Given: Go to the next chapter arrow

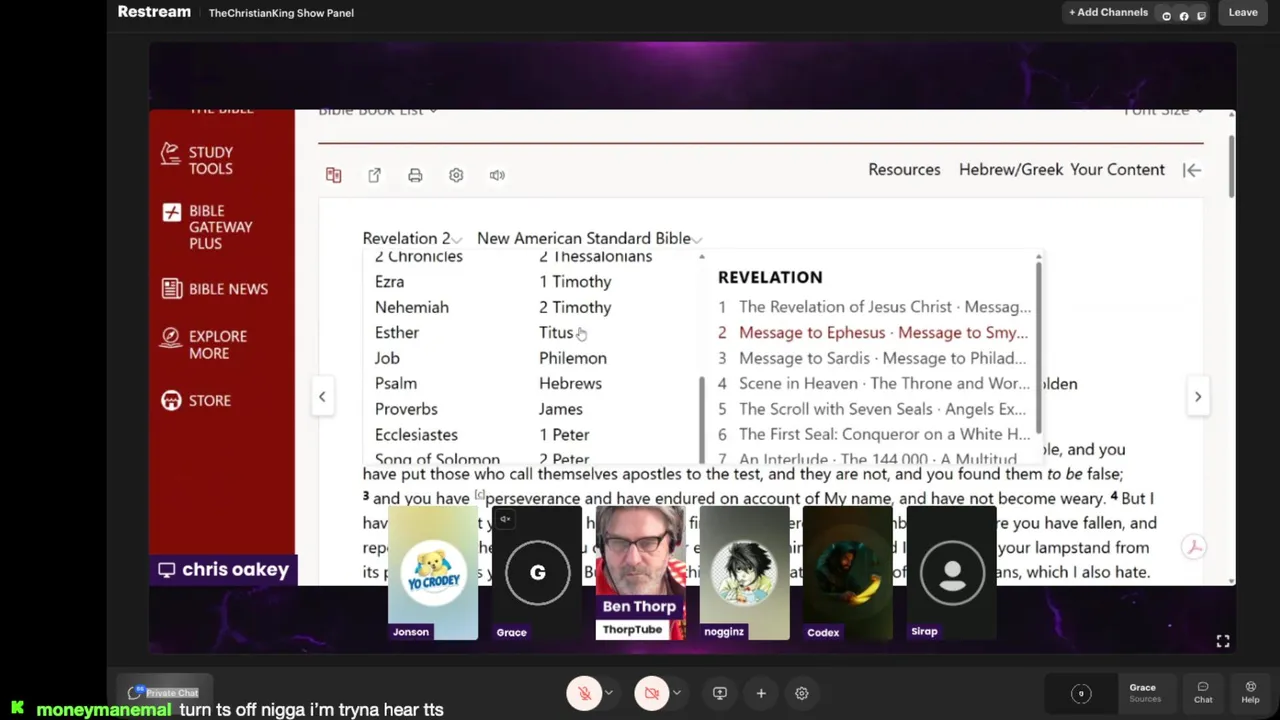Looking at the screenshot, I should (1198, 397).
